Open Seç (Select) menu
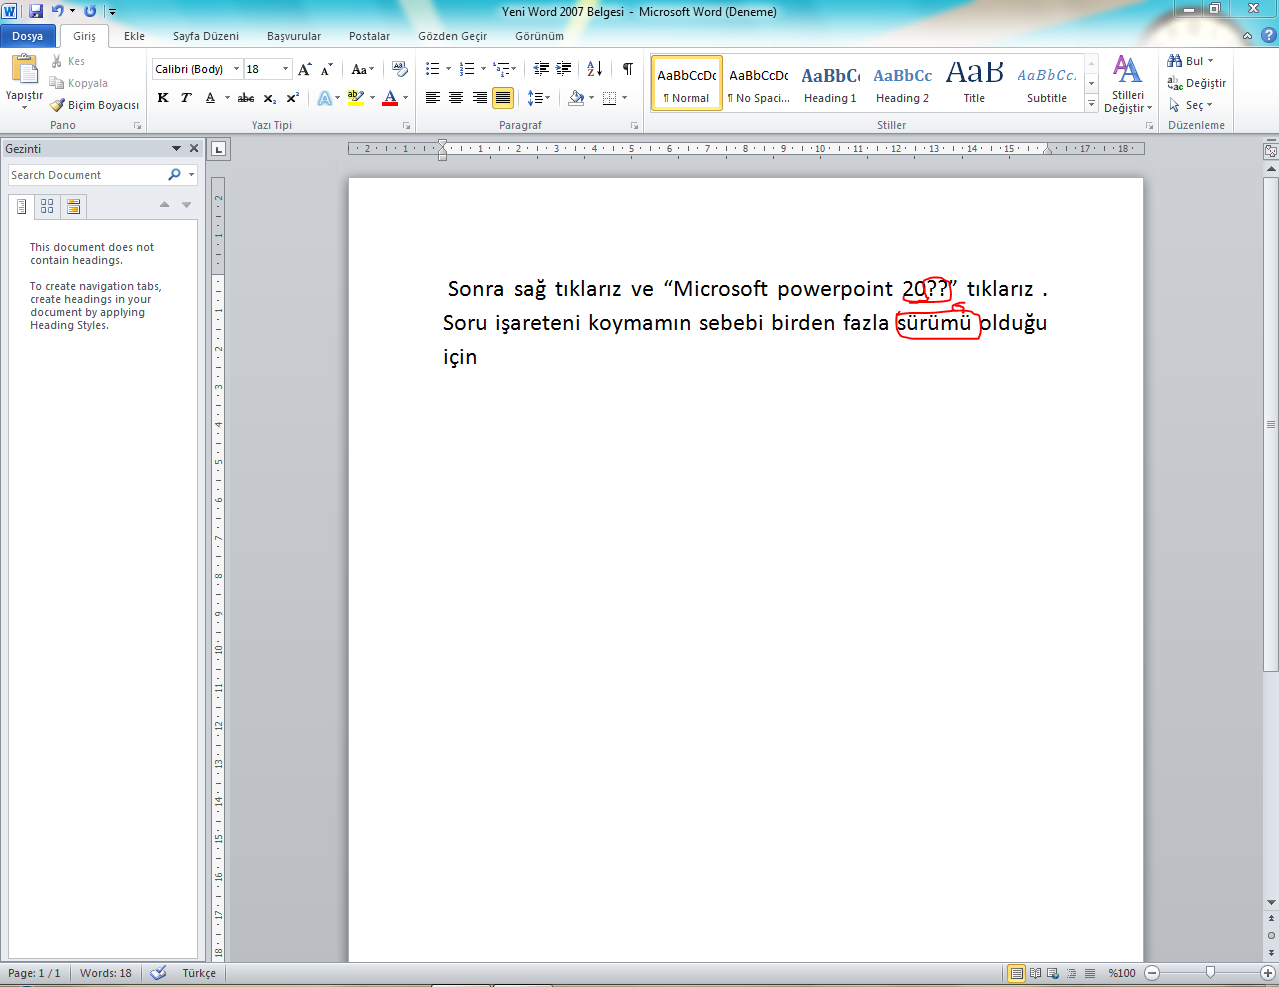 (1190, 105)
